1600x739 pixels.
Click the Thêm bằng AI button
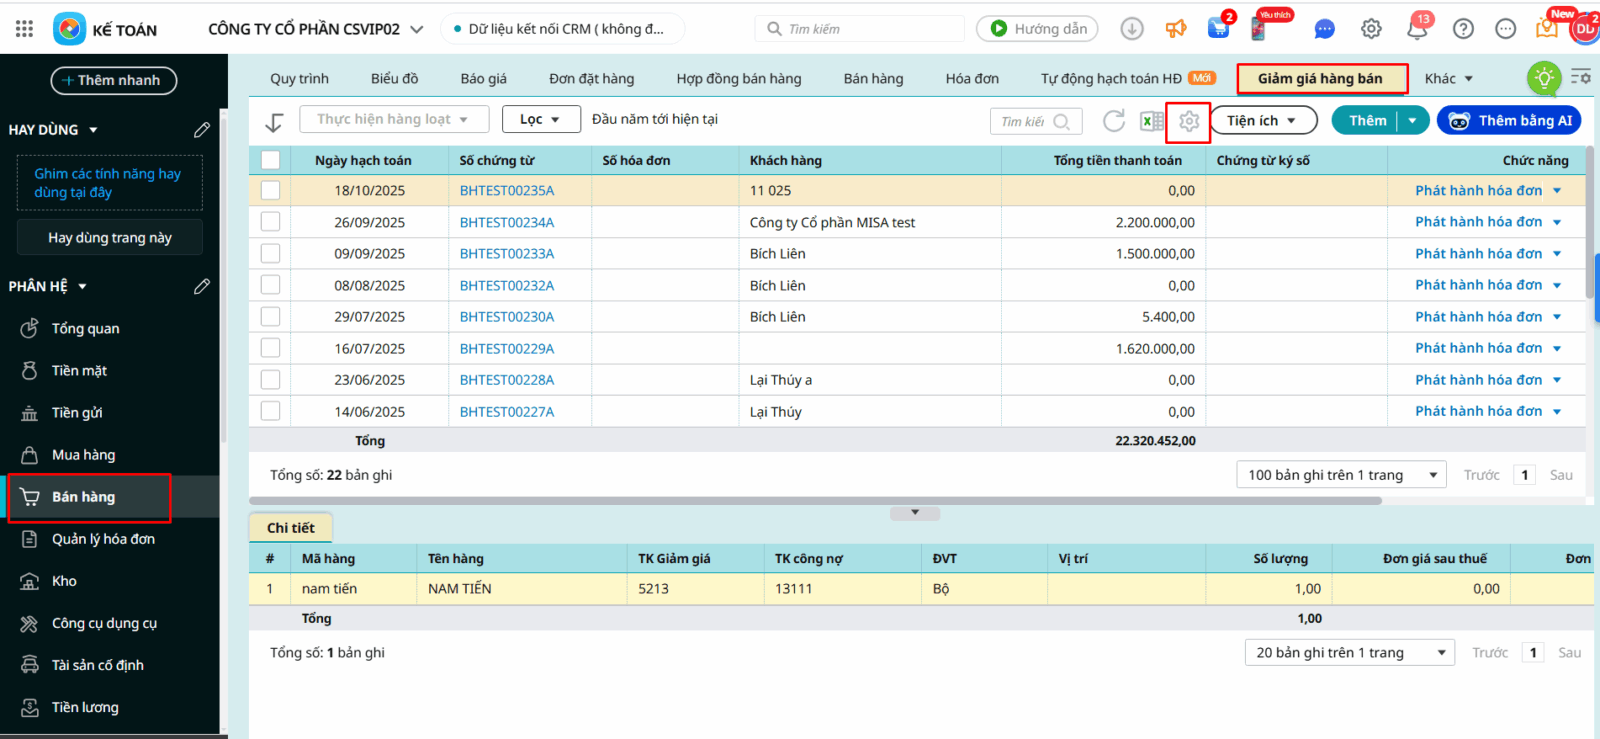[1509, 120]
